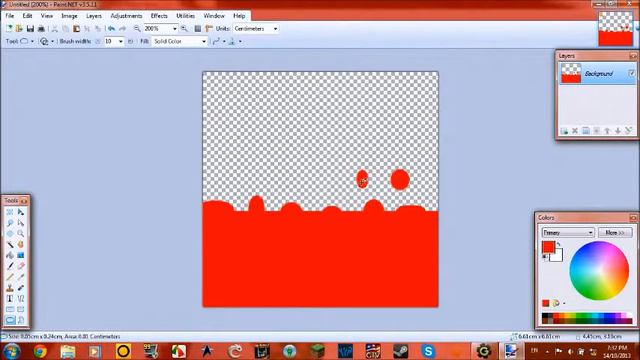Image resolution: width=640 pixels, height=360 pixels.
Task: Click the Print toolbar icon
Action: 41,29
